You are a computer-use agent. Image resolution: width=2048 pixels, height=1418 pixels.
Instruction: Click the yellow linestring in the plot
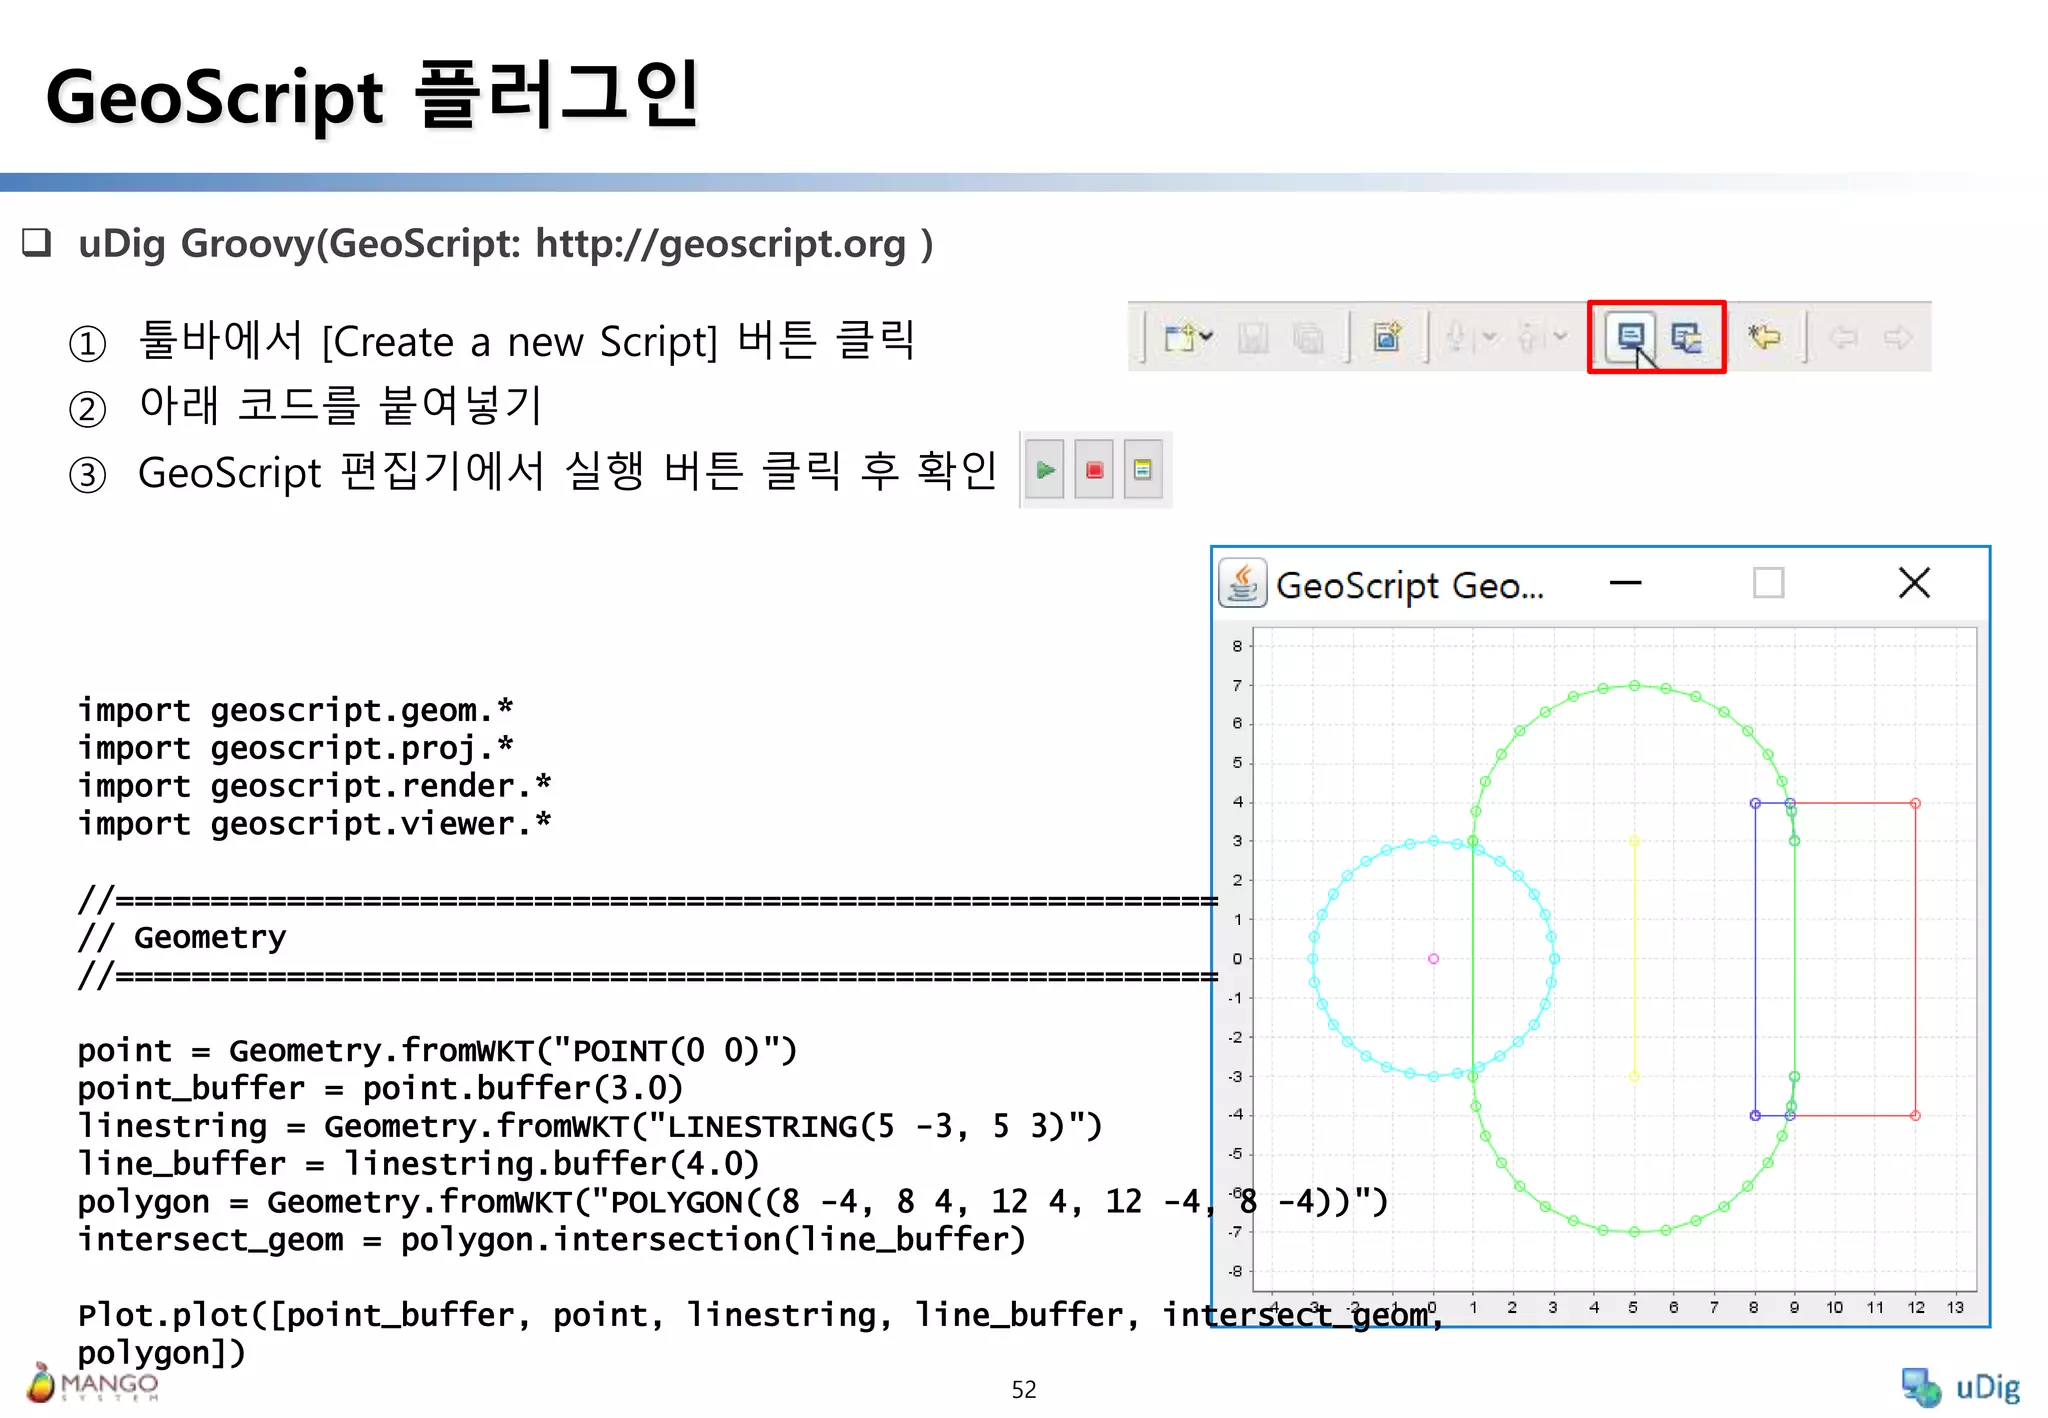[x=1634, y=958]
